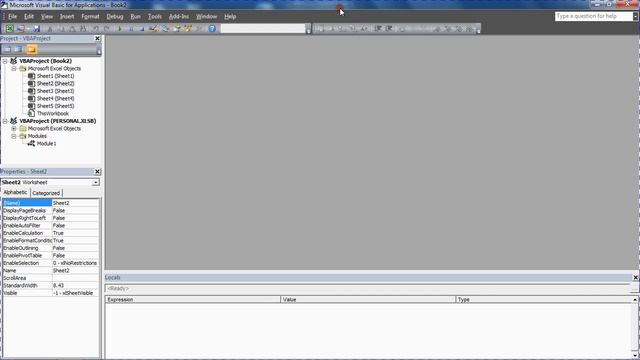The image size is (640, 360).
Task: Switch to the Alphabetic properties tab
Action: pos(16,192)
